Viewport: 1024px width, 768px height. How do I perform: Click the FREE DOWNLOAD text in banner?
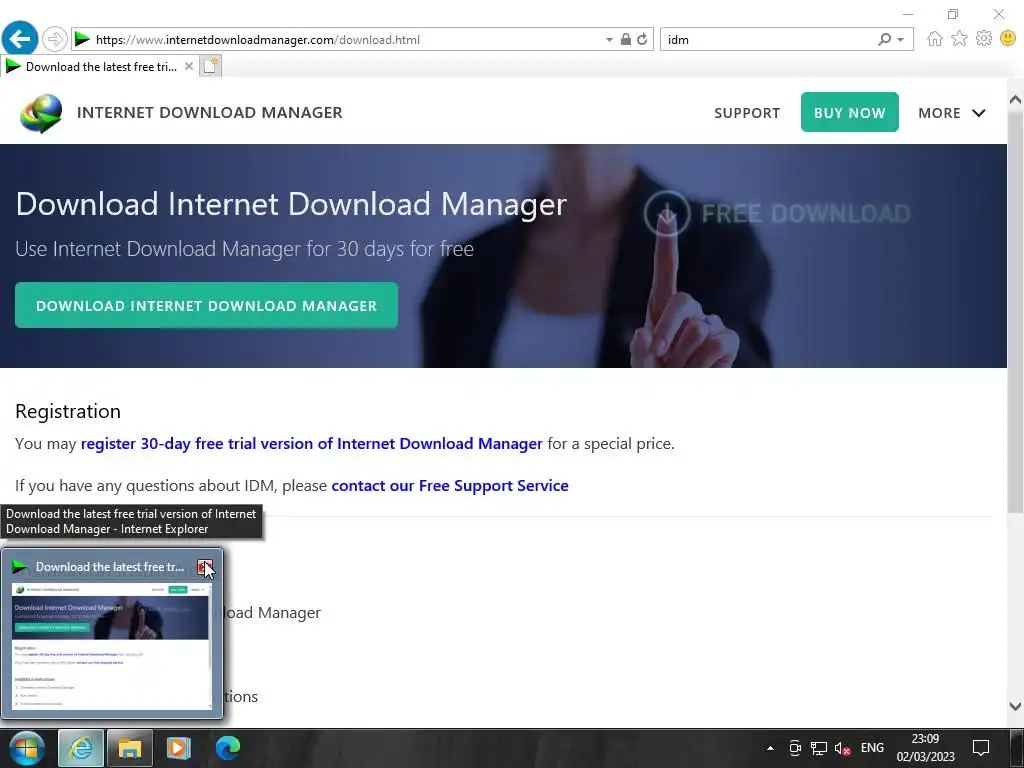(x=806, y=214)
